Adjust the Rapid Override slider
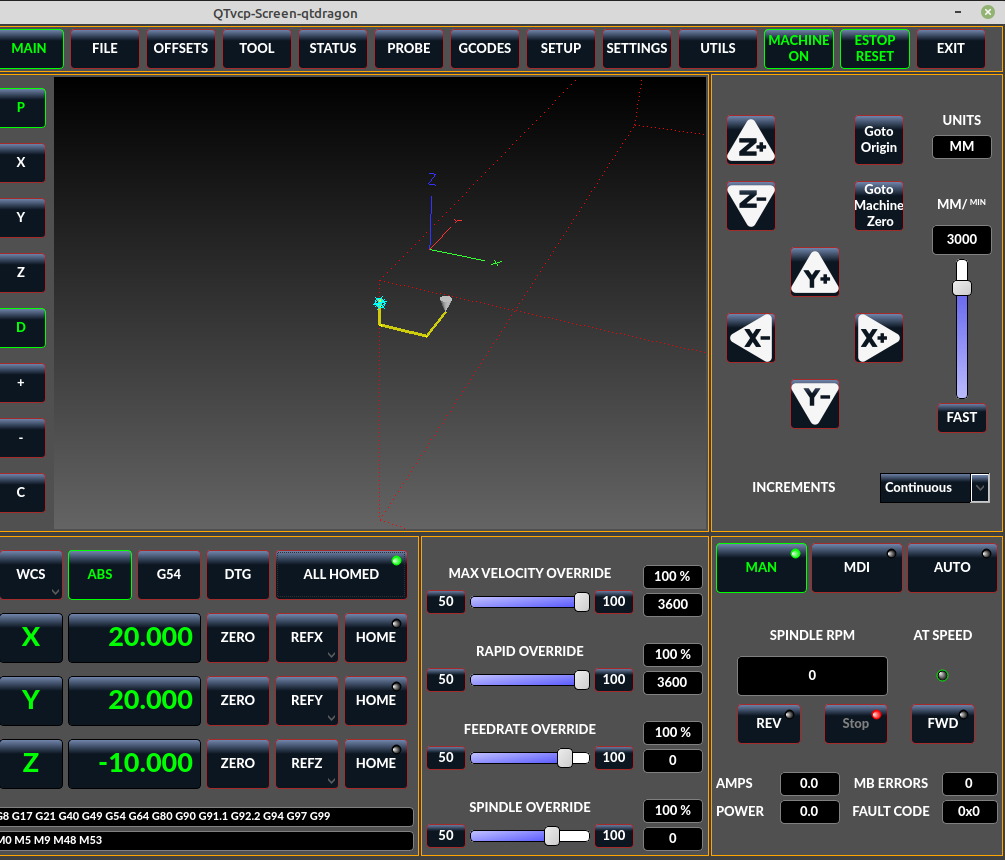Screen dimensions: 1005x860 point(530,681)
